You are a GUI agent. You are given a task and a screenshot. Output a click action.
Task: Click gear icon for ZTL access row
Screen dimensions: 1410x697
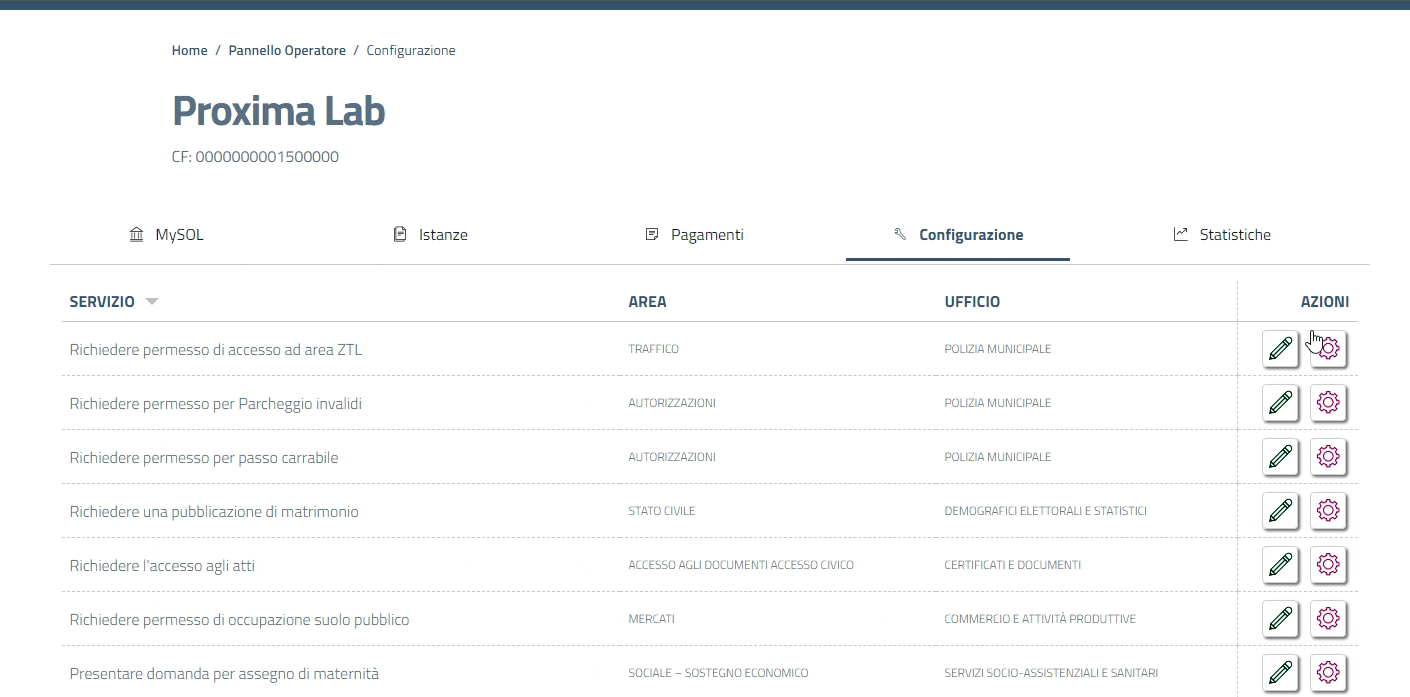(x=1329, y=349)
